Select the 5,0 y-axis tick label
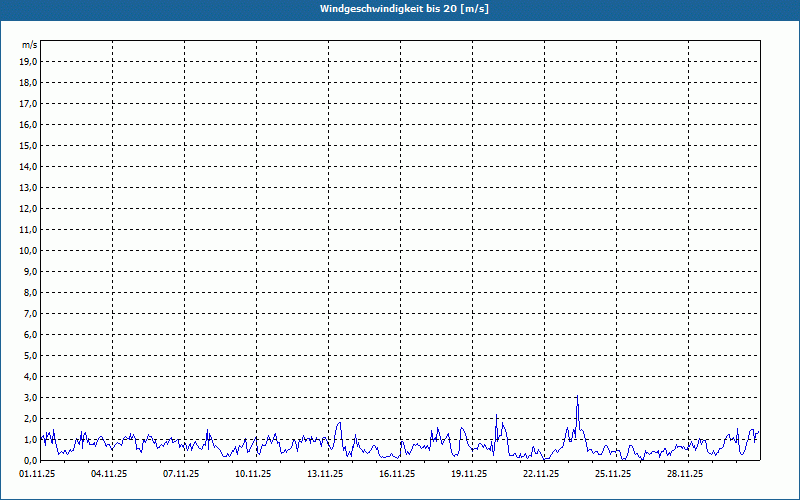This screenshot has height=500, width=800. pyautogui.click(x=29, y=355)
